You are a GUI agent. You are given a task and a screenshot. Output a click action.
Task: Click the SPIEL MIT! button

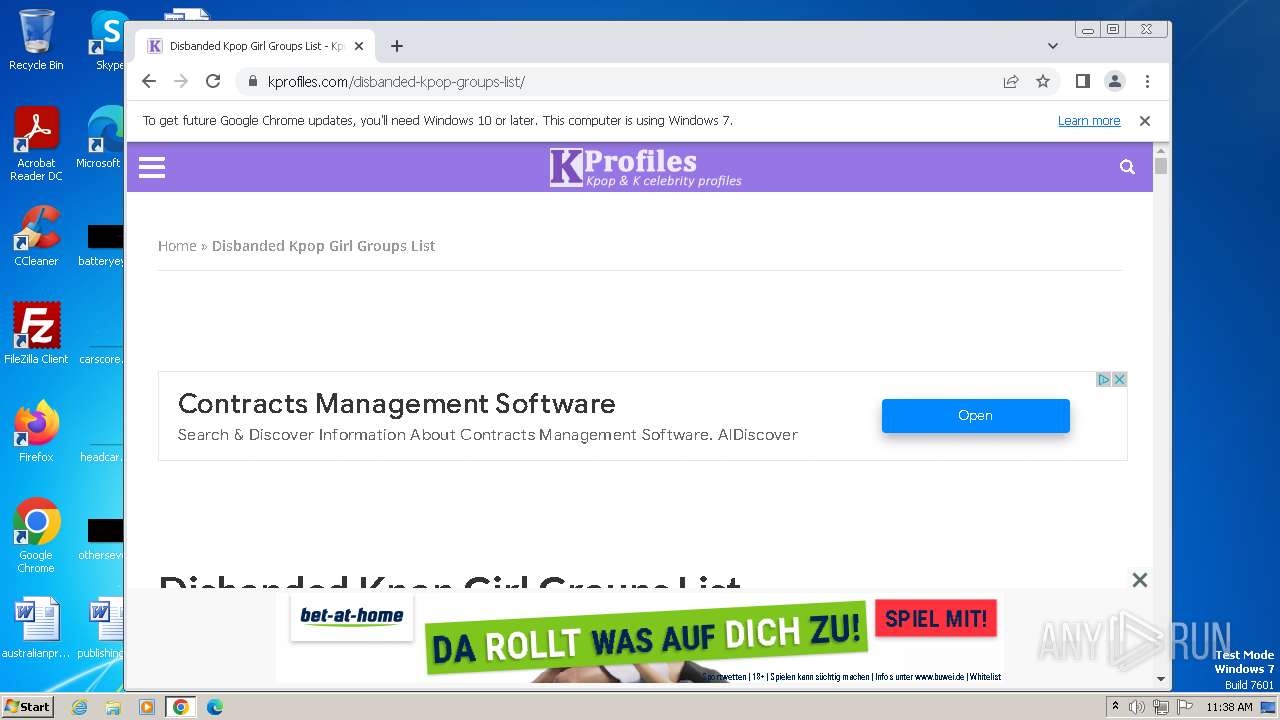coord(937,618)
